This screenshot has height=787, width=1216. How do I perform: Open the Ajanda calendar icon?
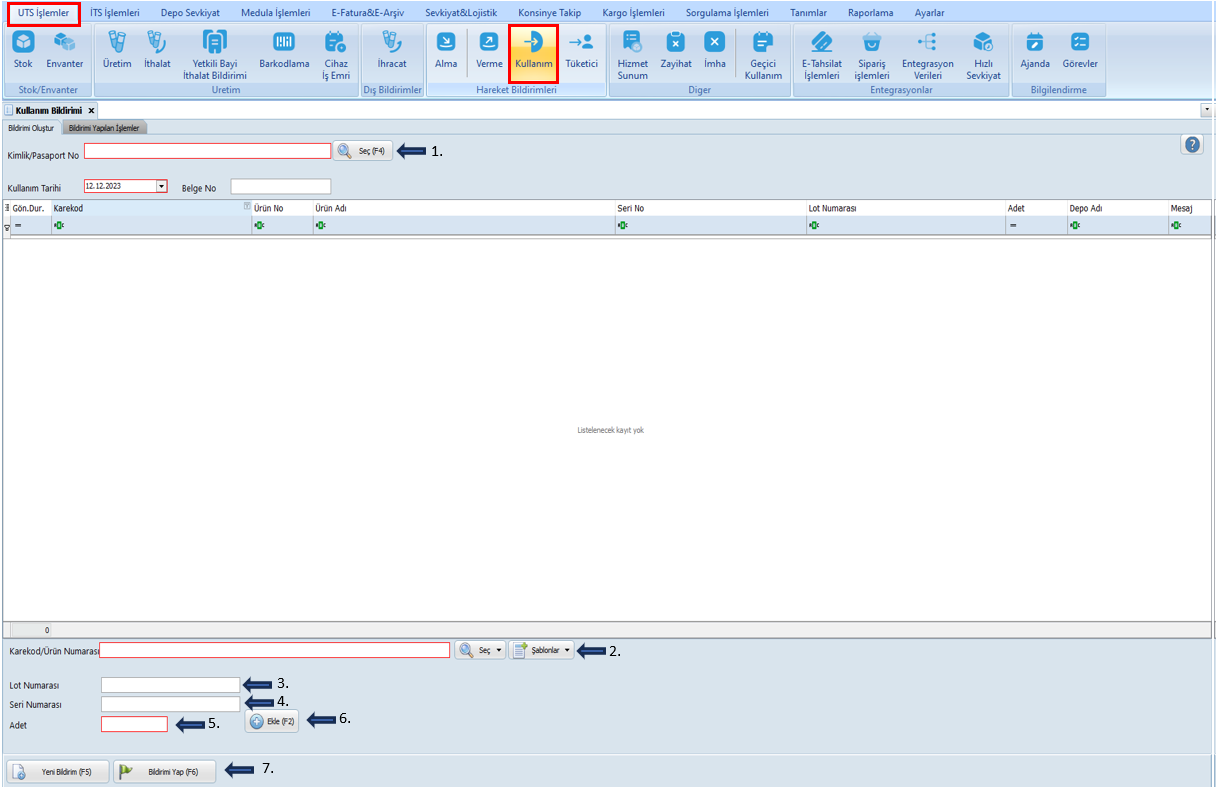pos(1035,50)
